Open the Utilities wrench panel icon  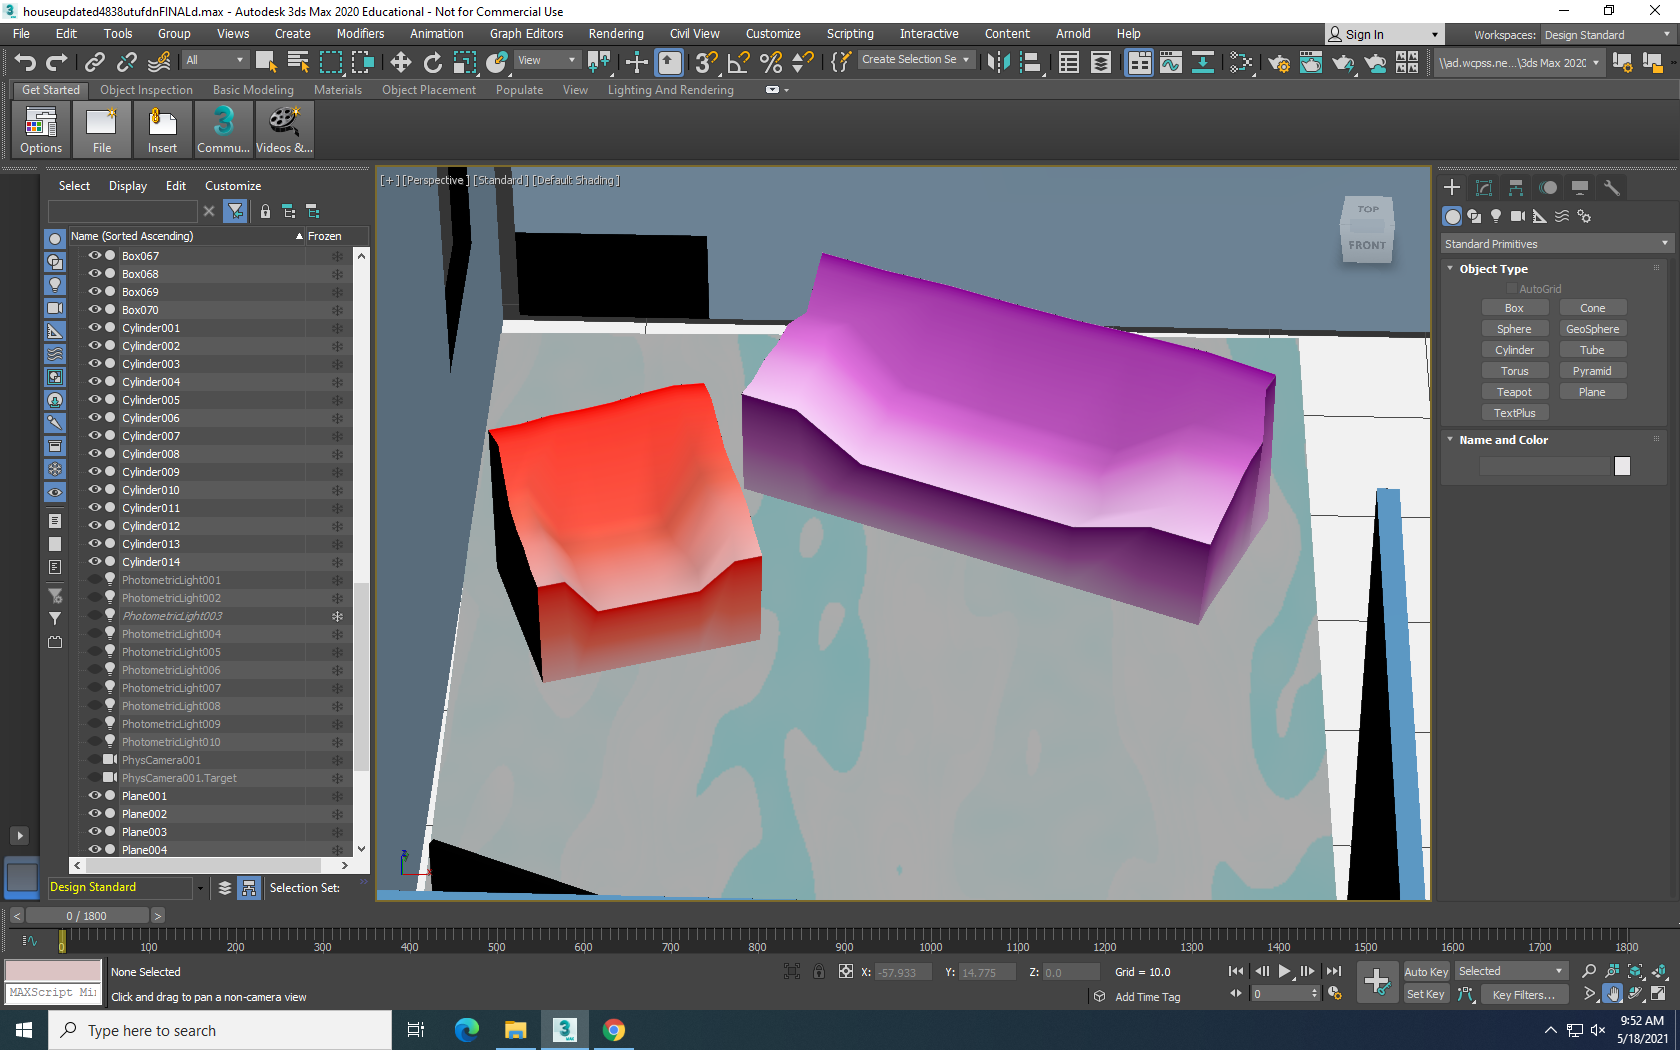tap(1611, 187)
